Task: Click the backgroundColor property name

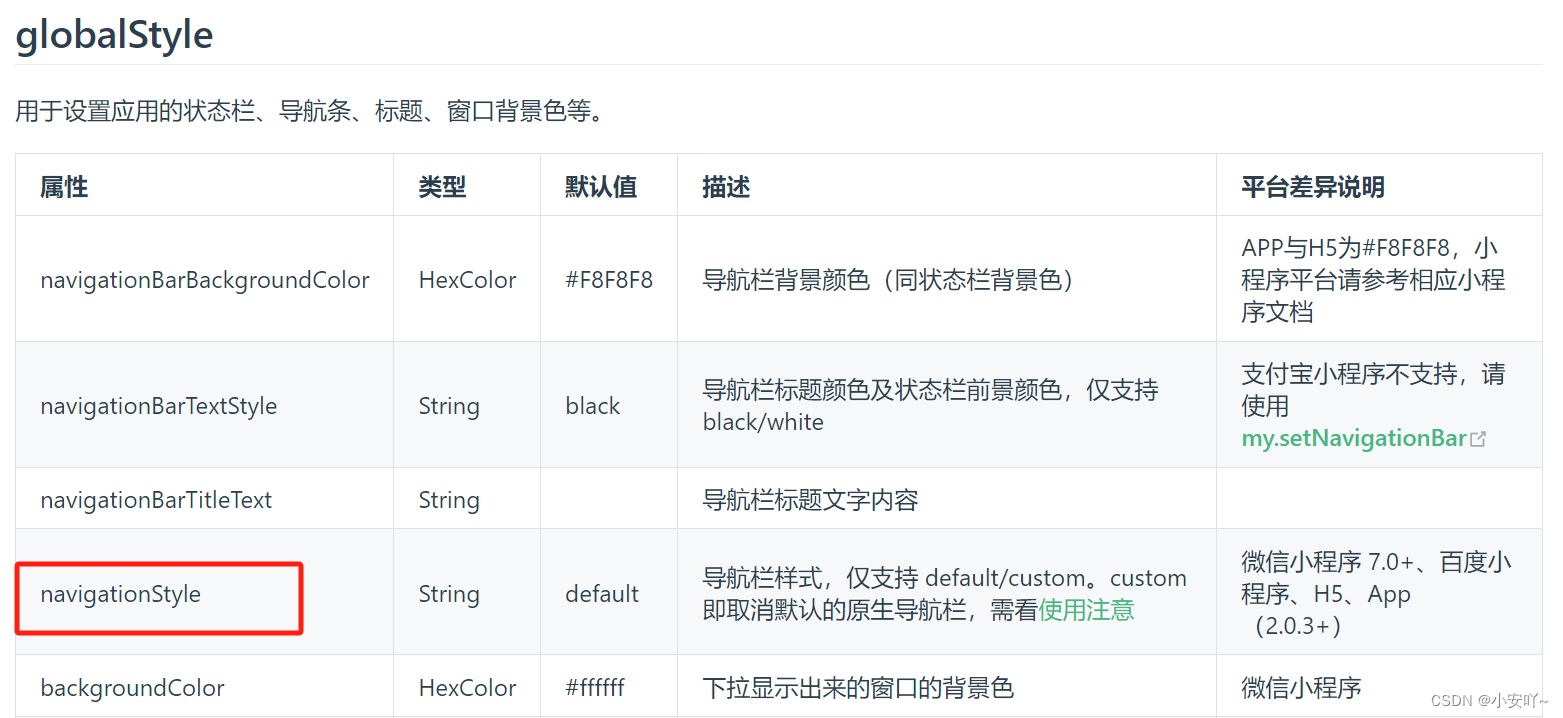Action: coord(132,687)
